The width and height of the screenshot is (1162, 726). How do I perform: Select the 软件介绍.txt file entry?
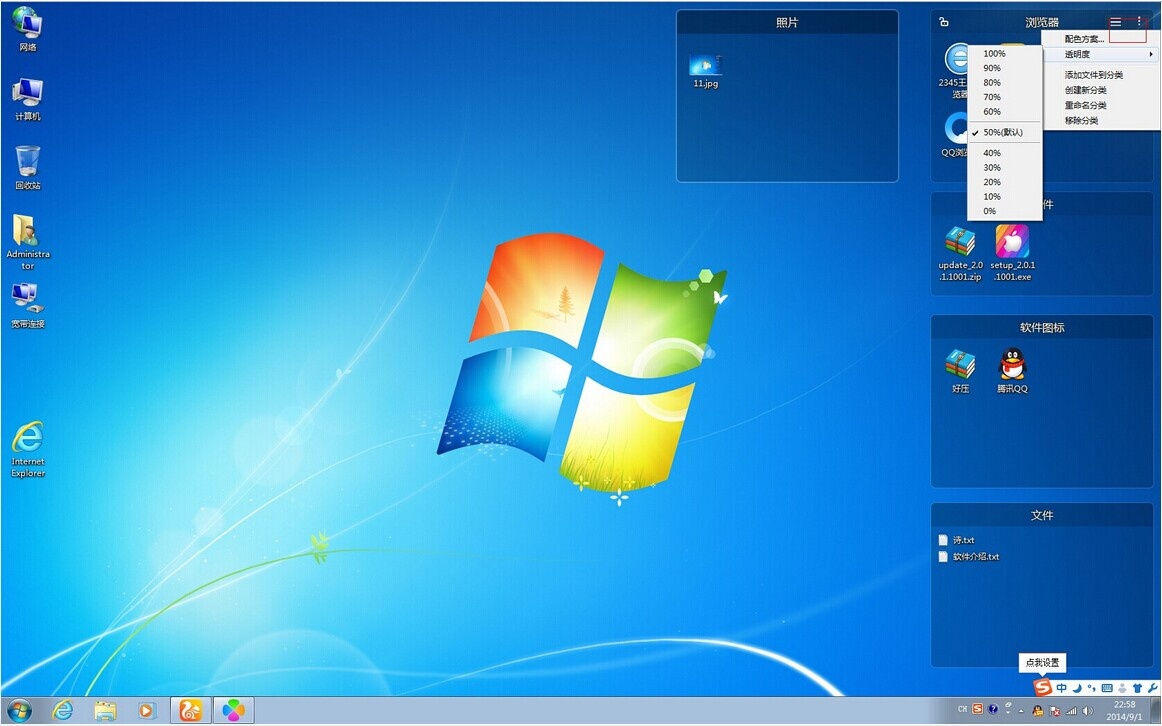[x=969, y=556]
